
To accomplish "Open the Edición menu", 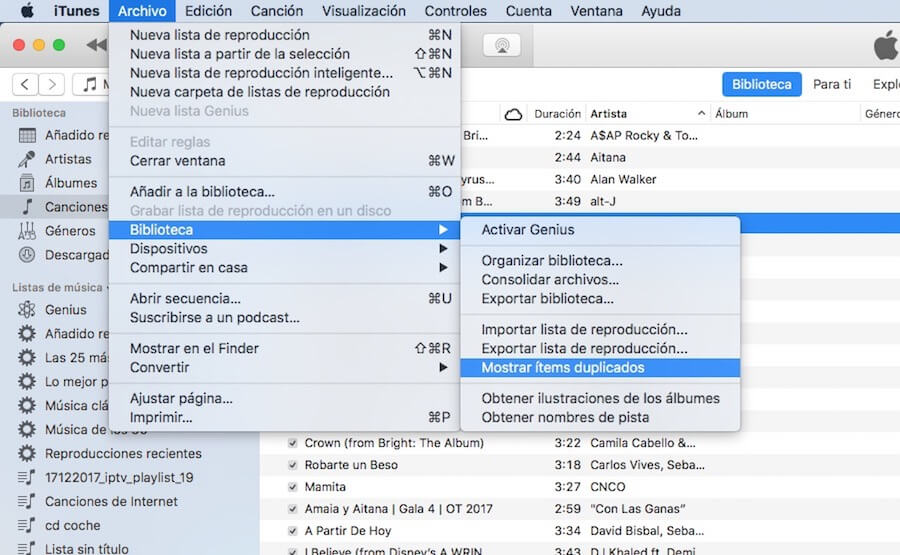I will pos(208,11).
